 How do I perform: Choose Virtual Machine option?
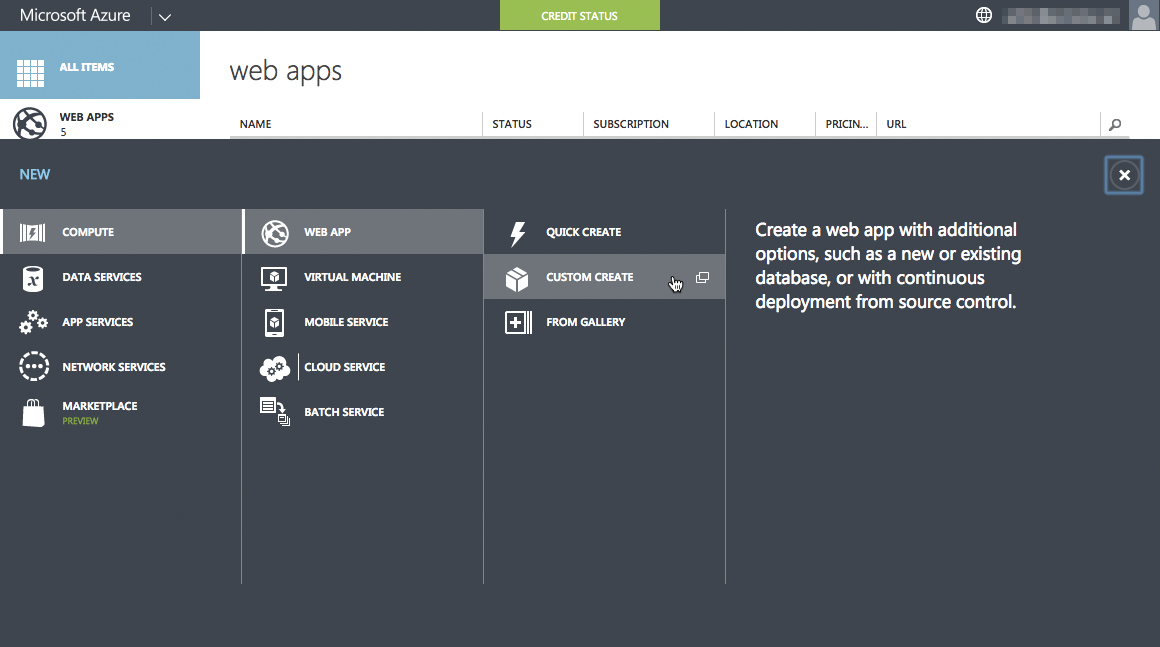pos(363,277)
